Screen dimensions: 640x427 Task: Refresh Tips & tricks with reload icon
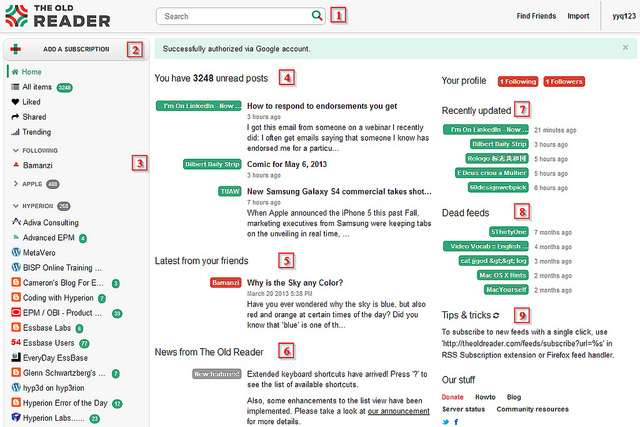[x=496, y=315]
